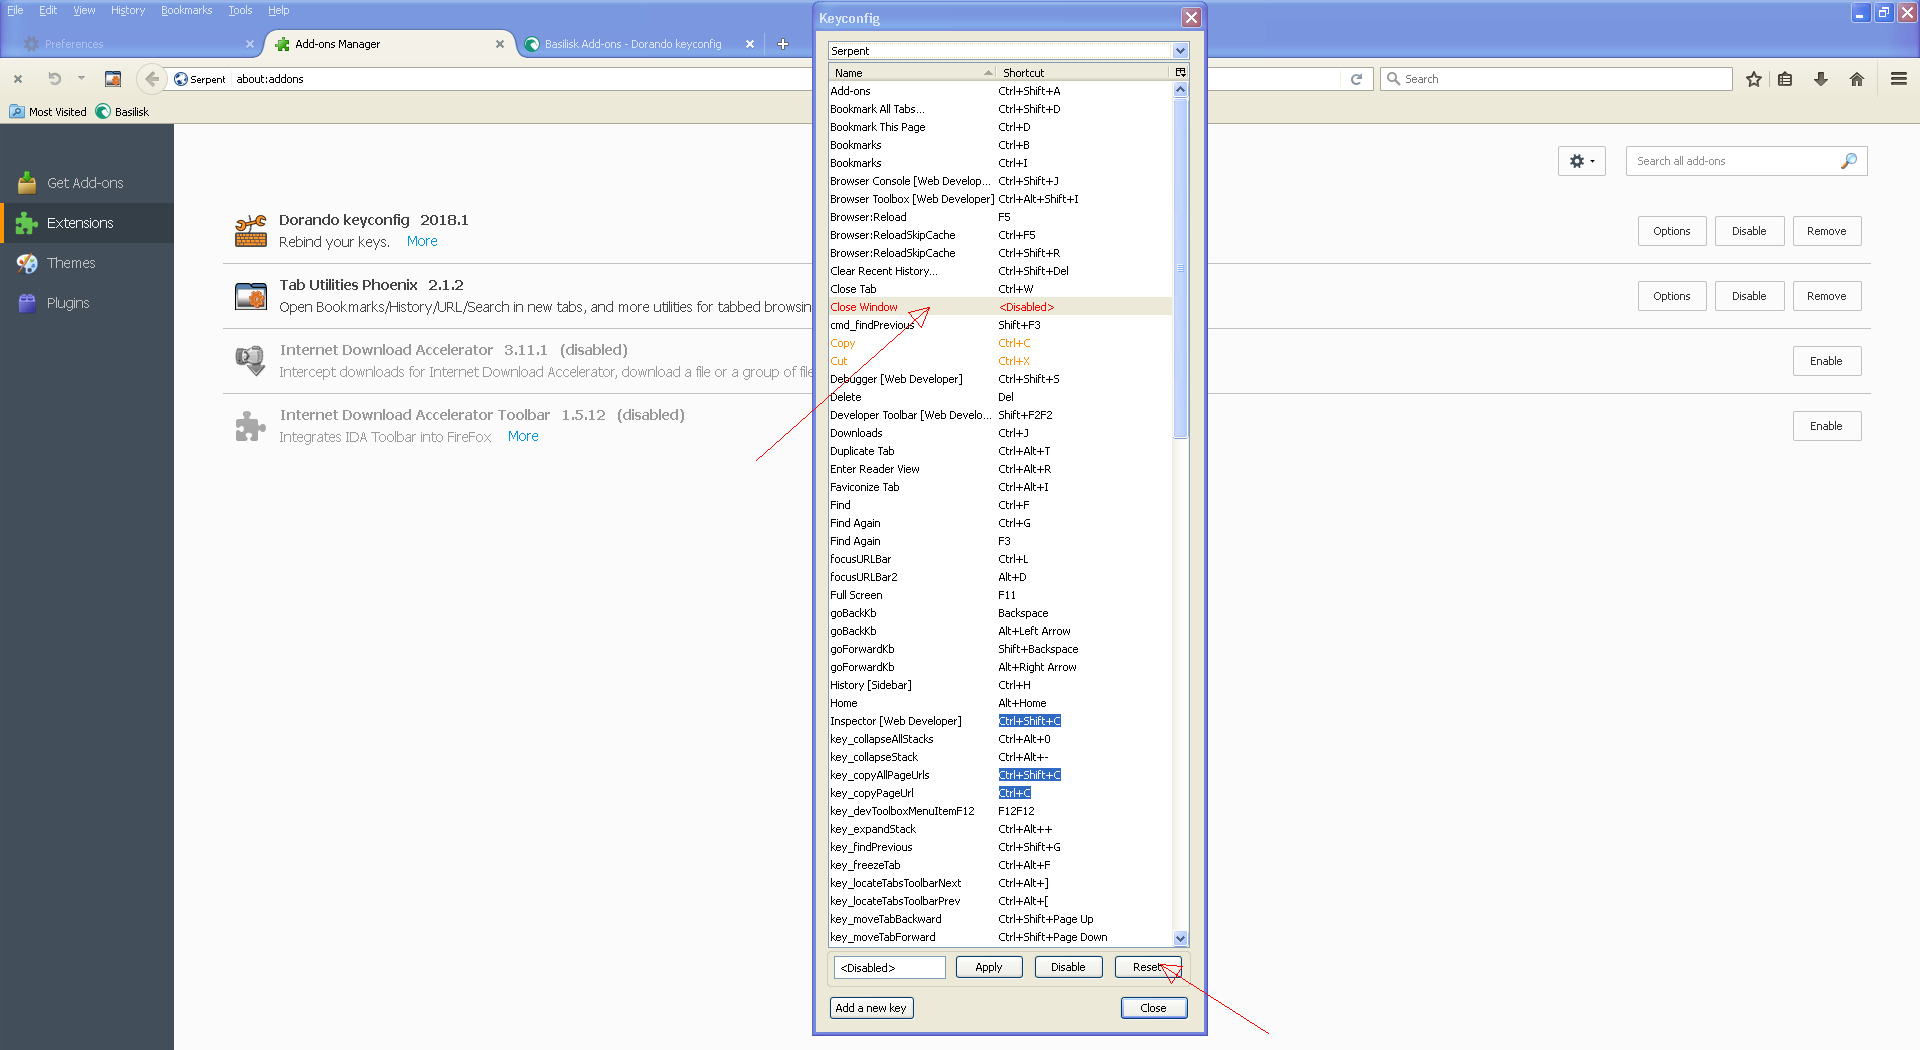This screenshot has width=1920, height=1050.
Task: Select Themes in the sidebar
Action: [87, 263]
